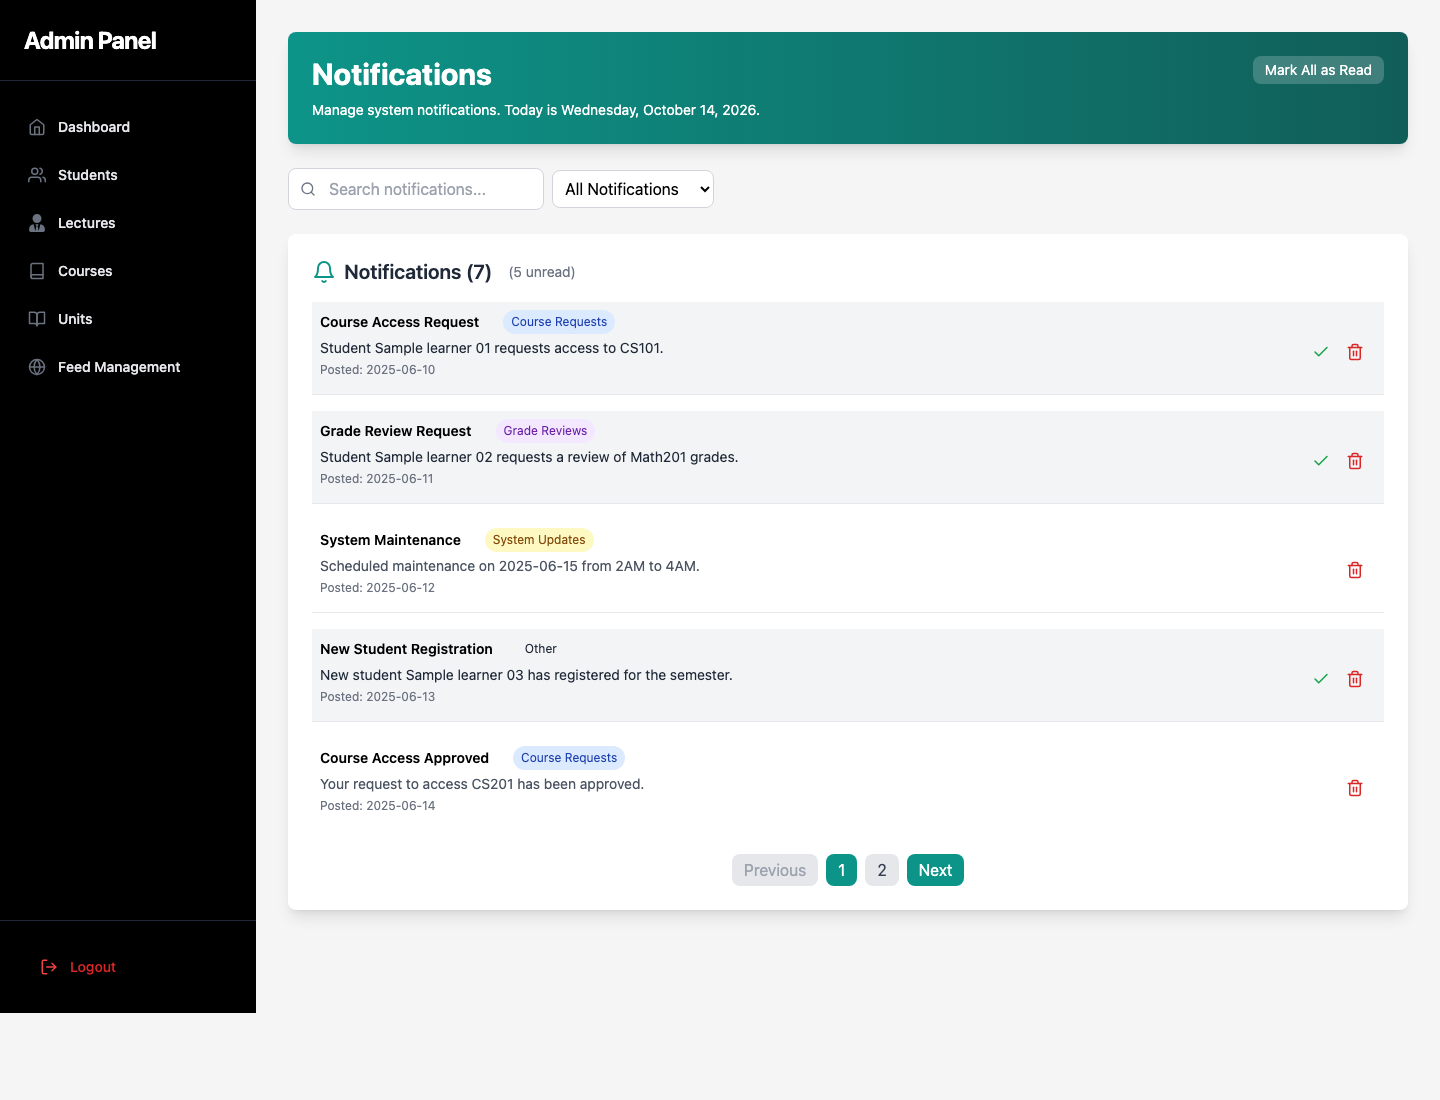Go to page 2 of notifications
Viewport: 1440px width, 1100px height.
[882, 870]
